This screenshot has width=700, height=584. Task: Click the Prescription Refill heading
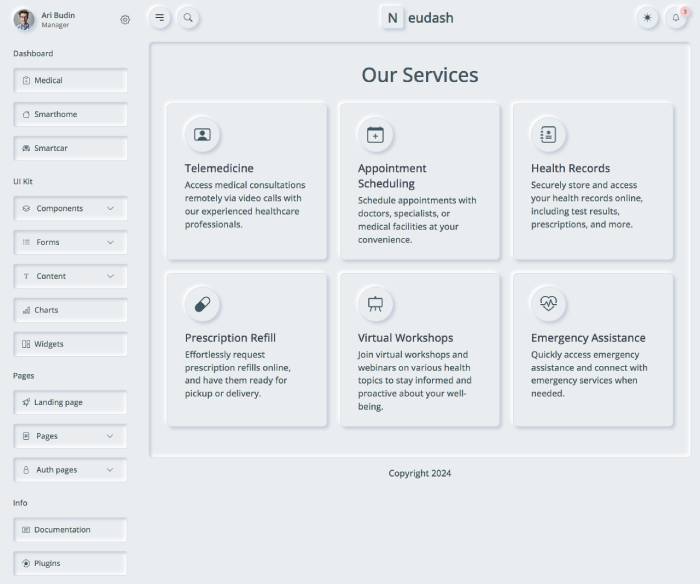coord(230,338)
